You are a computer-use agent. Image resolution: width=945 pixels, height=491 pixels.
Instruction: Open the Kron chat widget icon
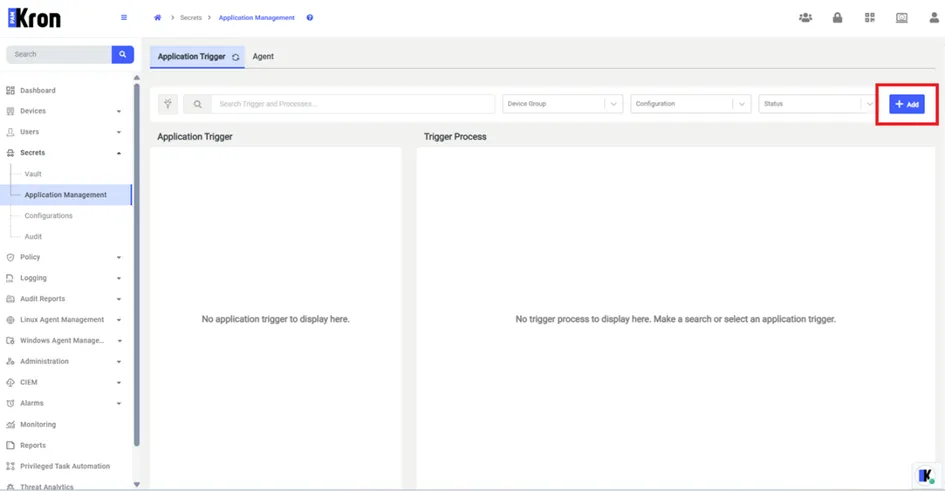[926, 475]
